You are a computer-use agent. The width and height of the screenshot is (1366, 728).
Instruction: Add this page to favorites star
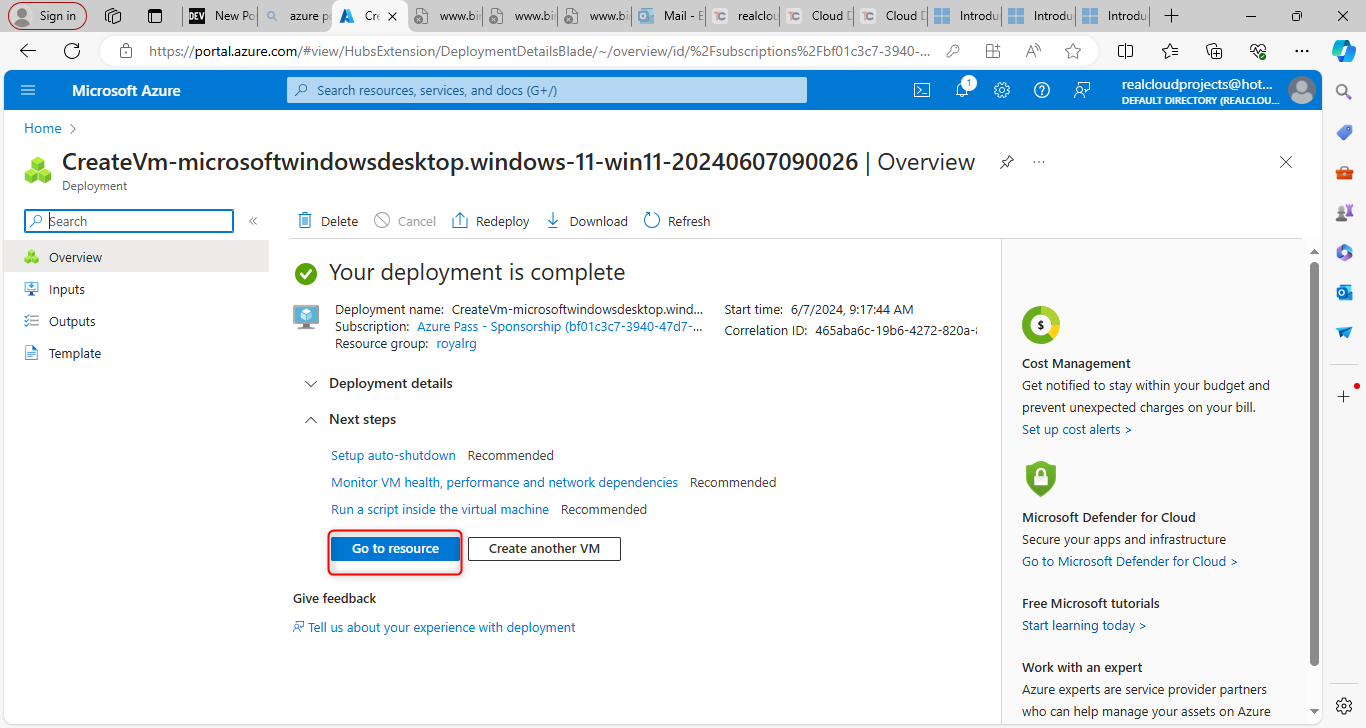click(1073, 51)
